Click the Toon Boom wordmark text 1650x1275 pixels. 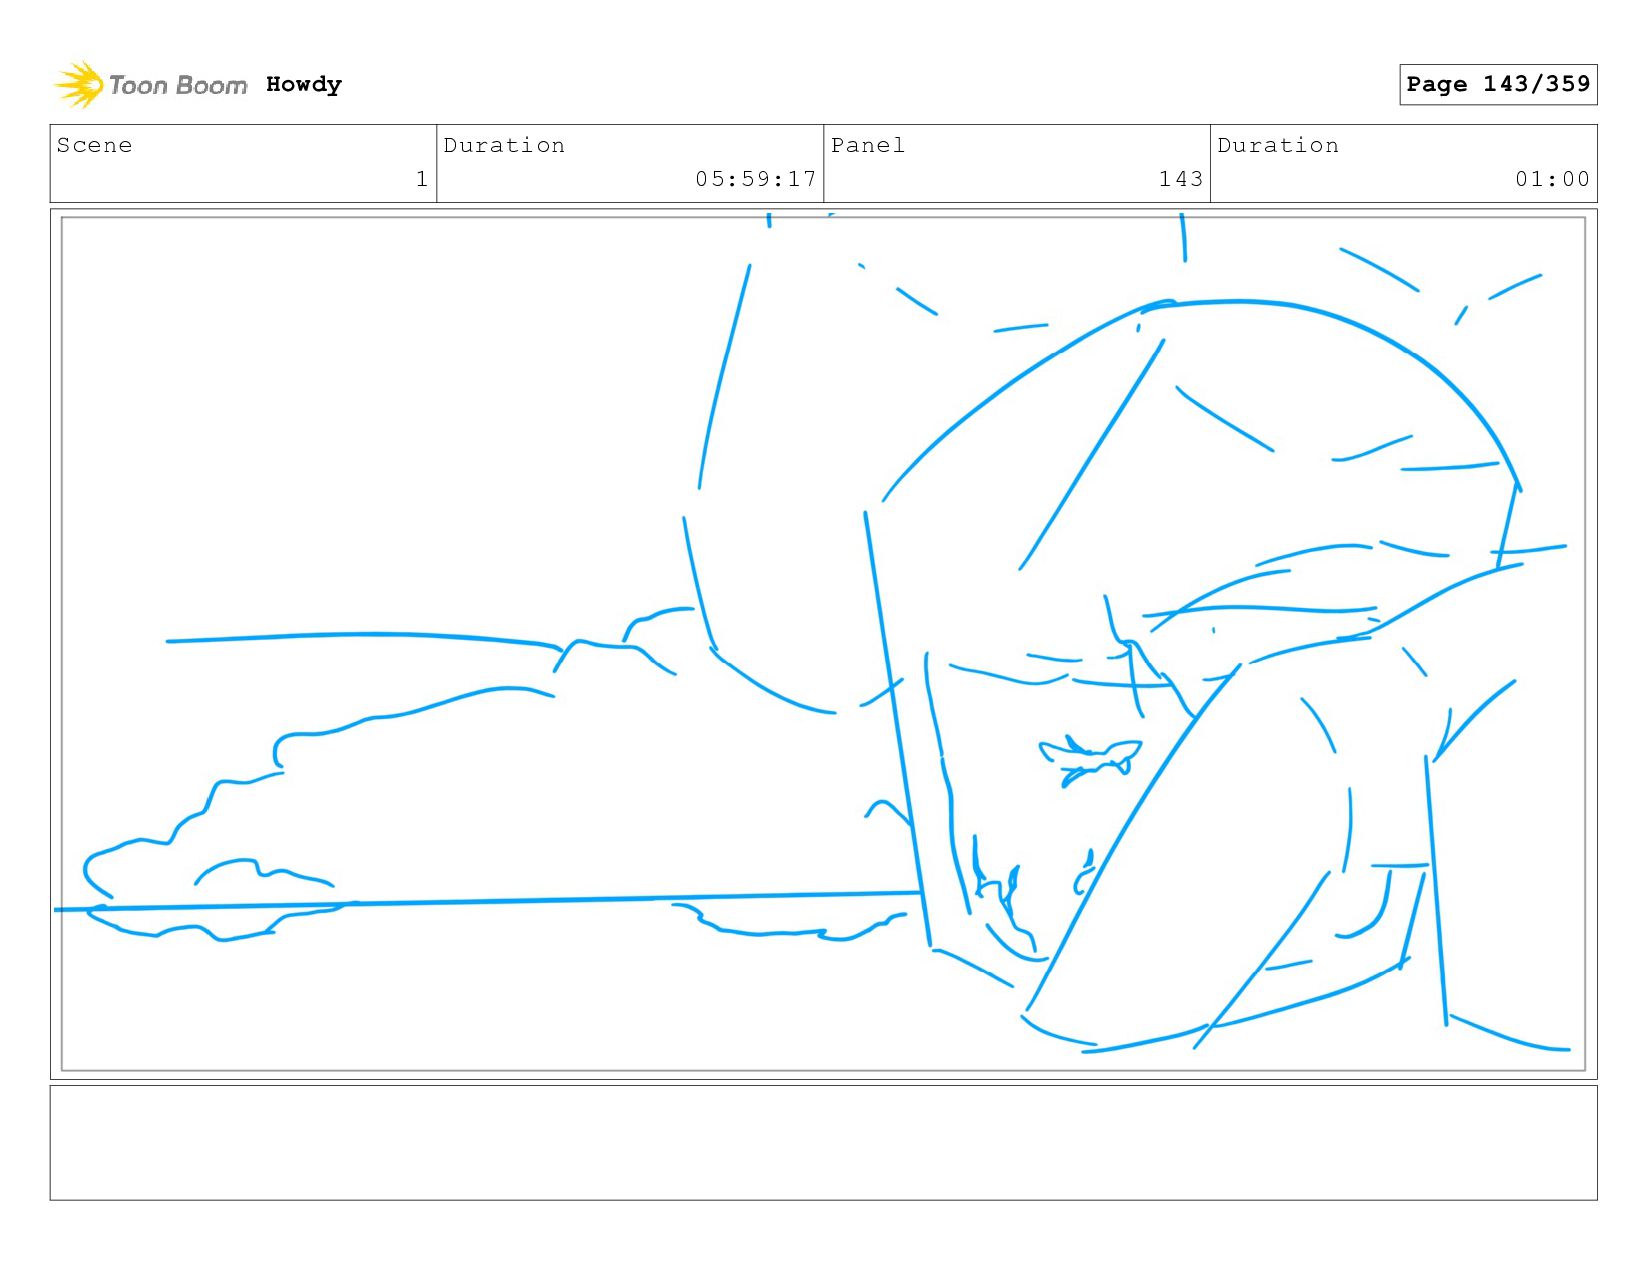point(178,85)
